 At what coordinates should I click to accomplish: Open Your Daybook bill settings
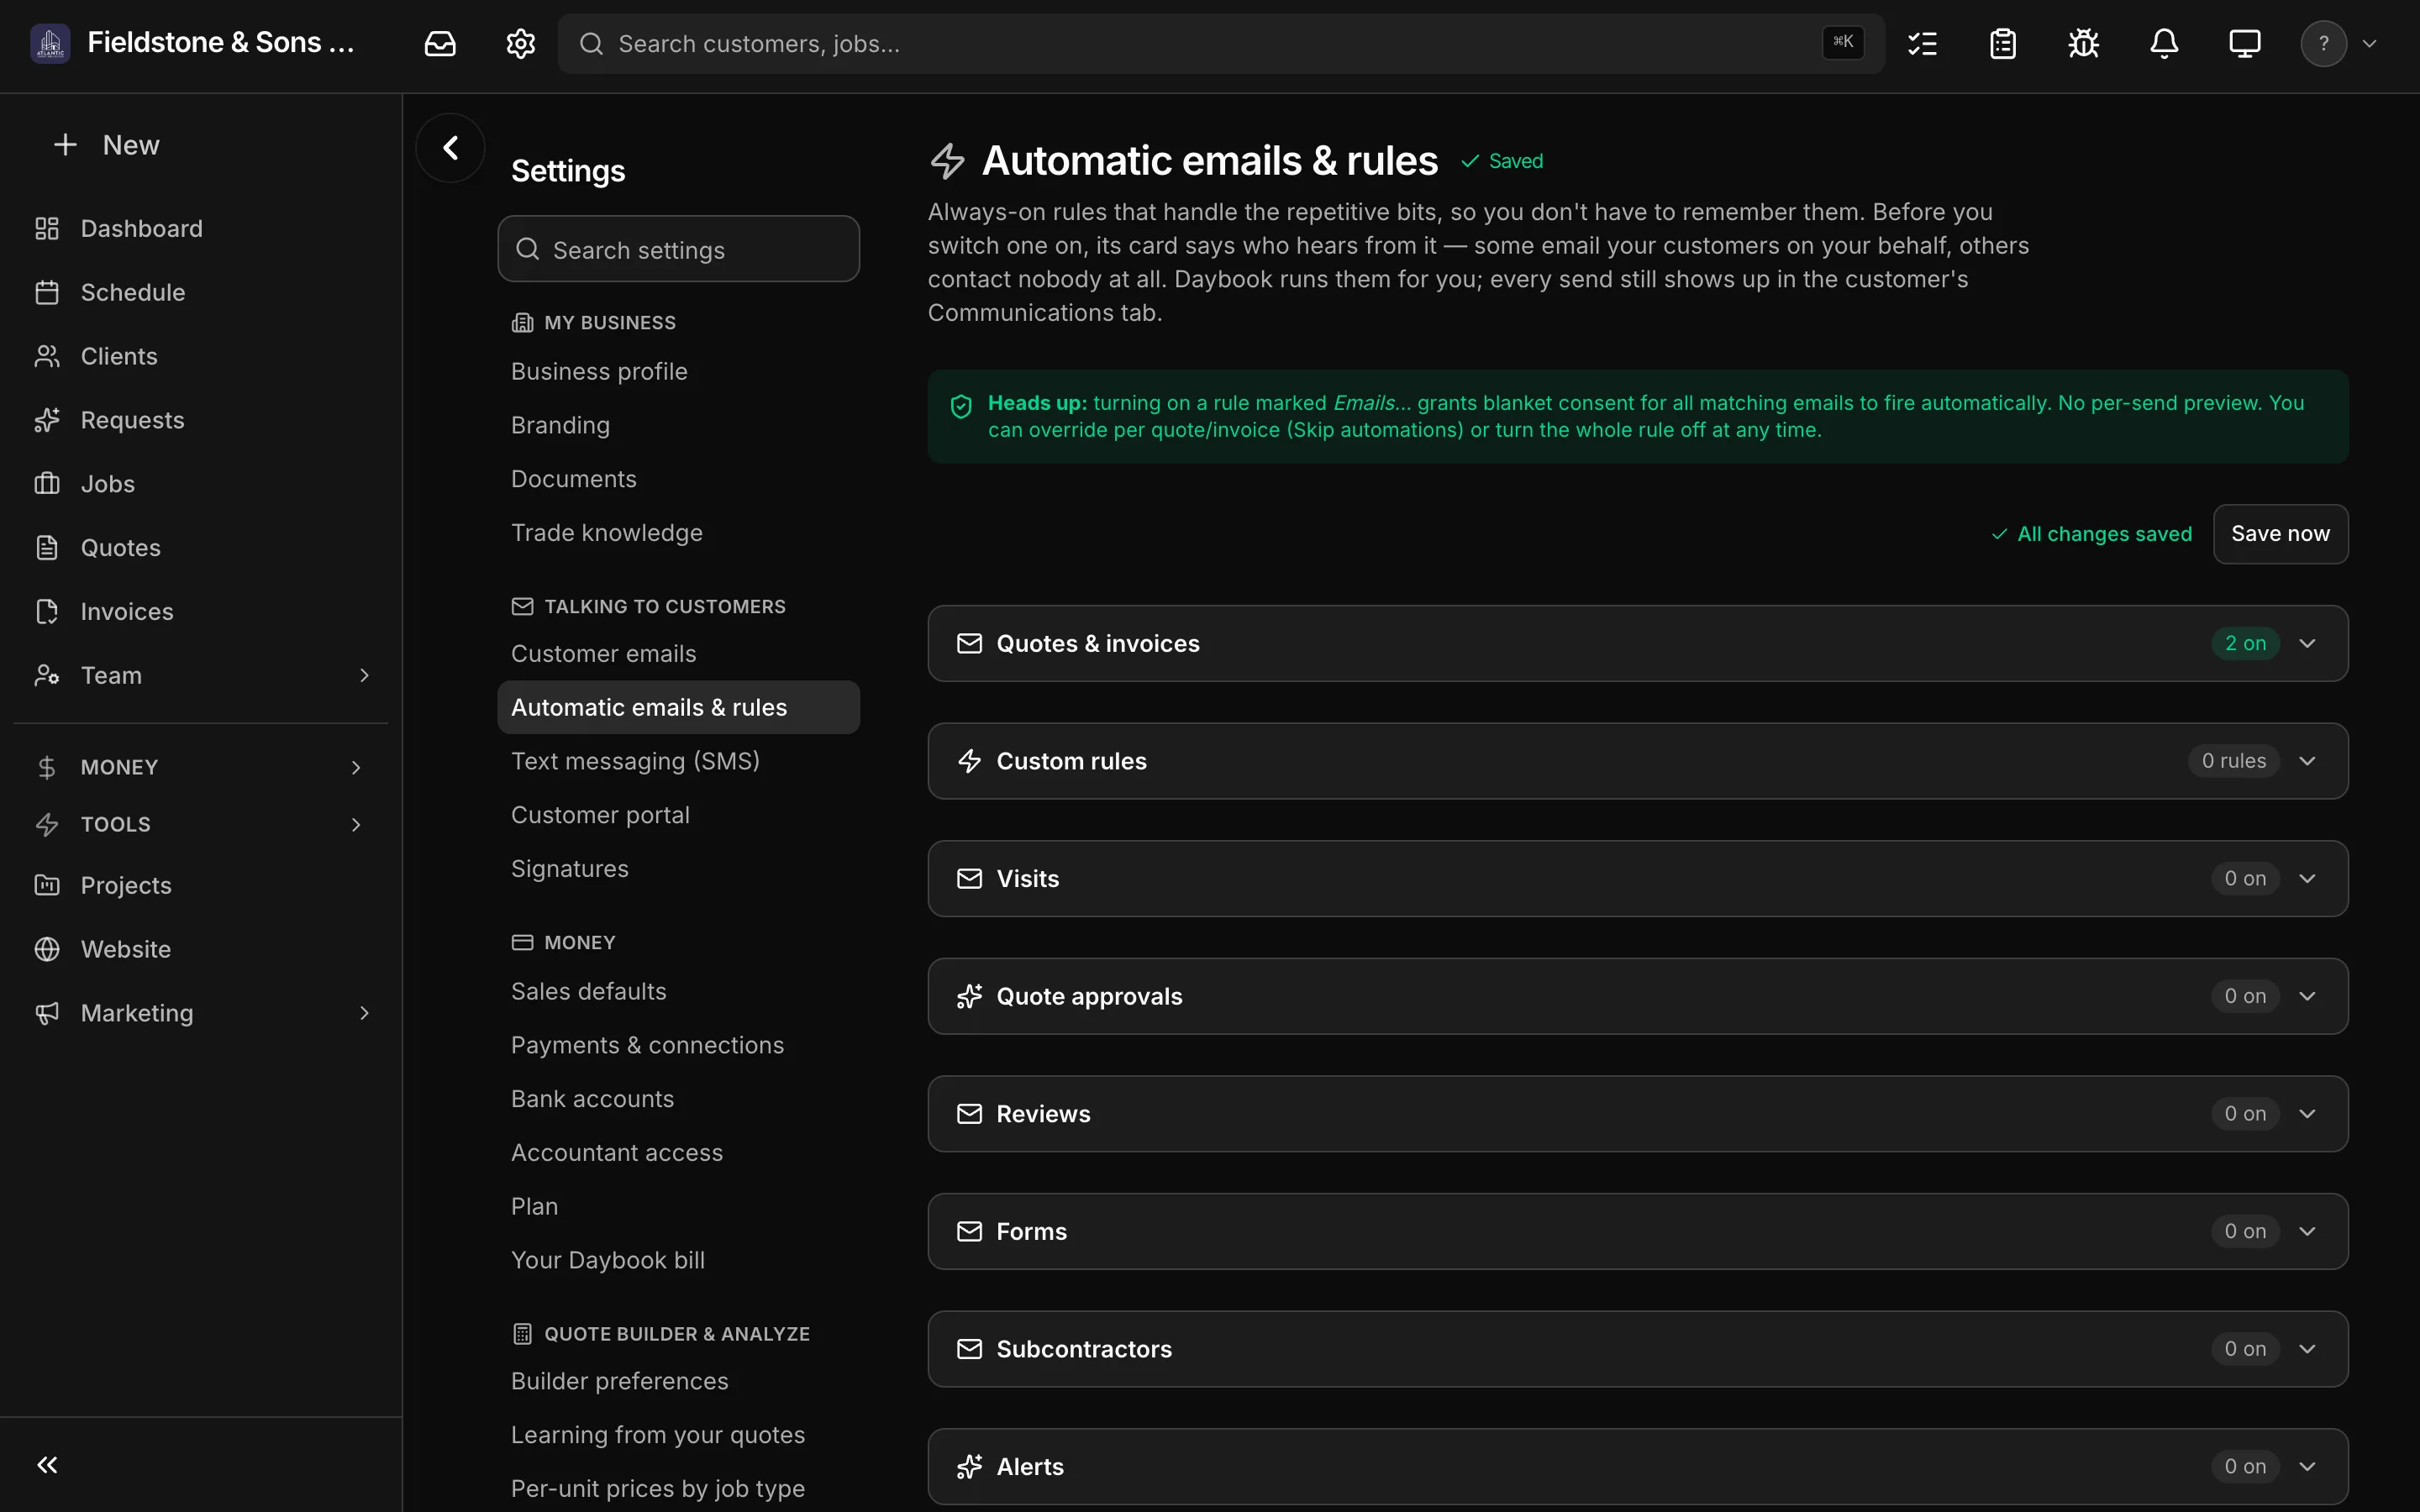click(678, 1260)
